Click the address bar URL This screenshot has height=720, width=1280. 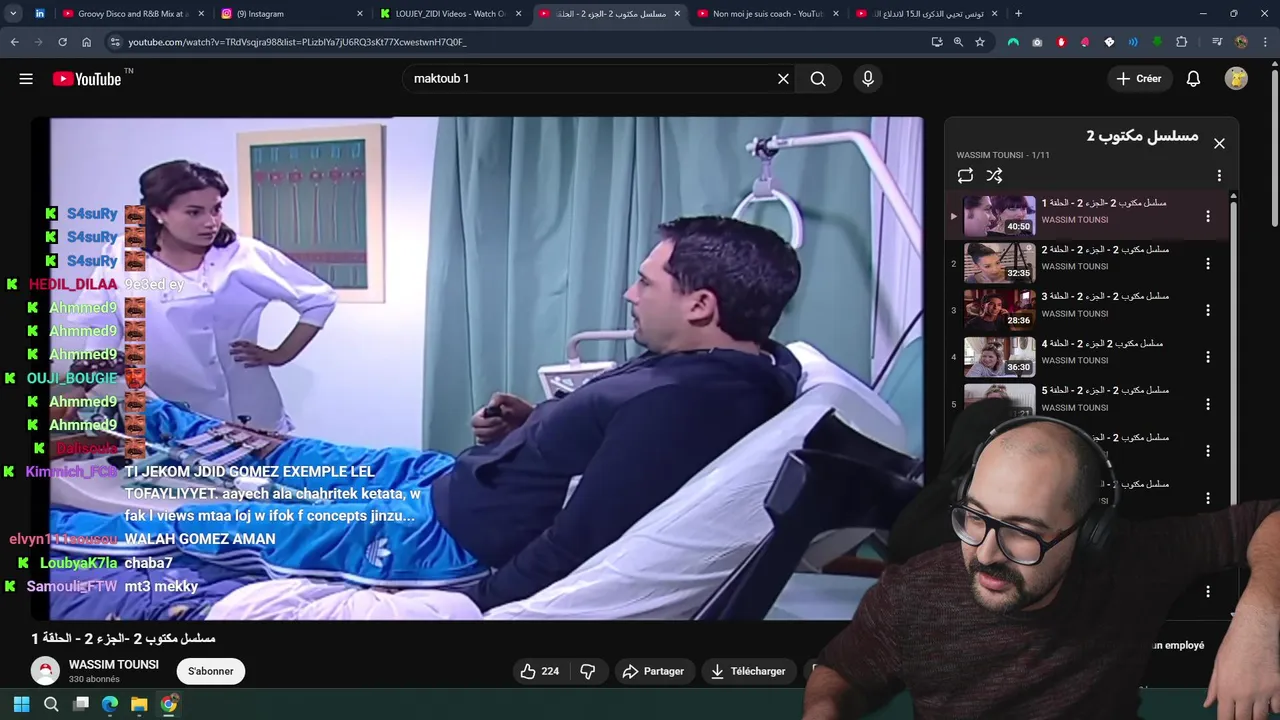coord(297,42)
